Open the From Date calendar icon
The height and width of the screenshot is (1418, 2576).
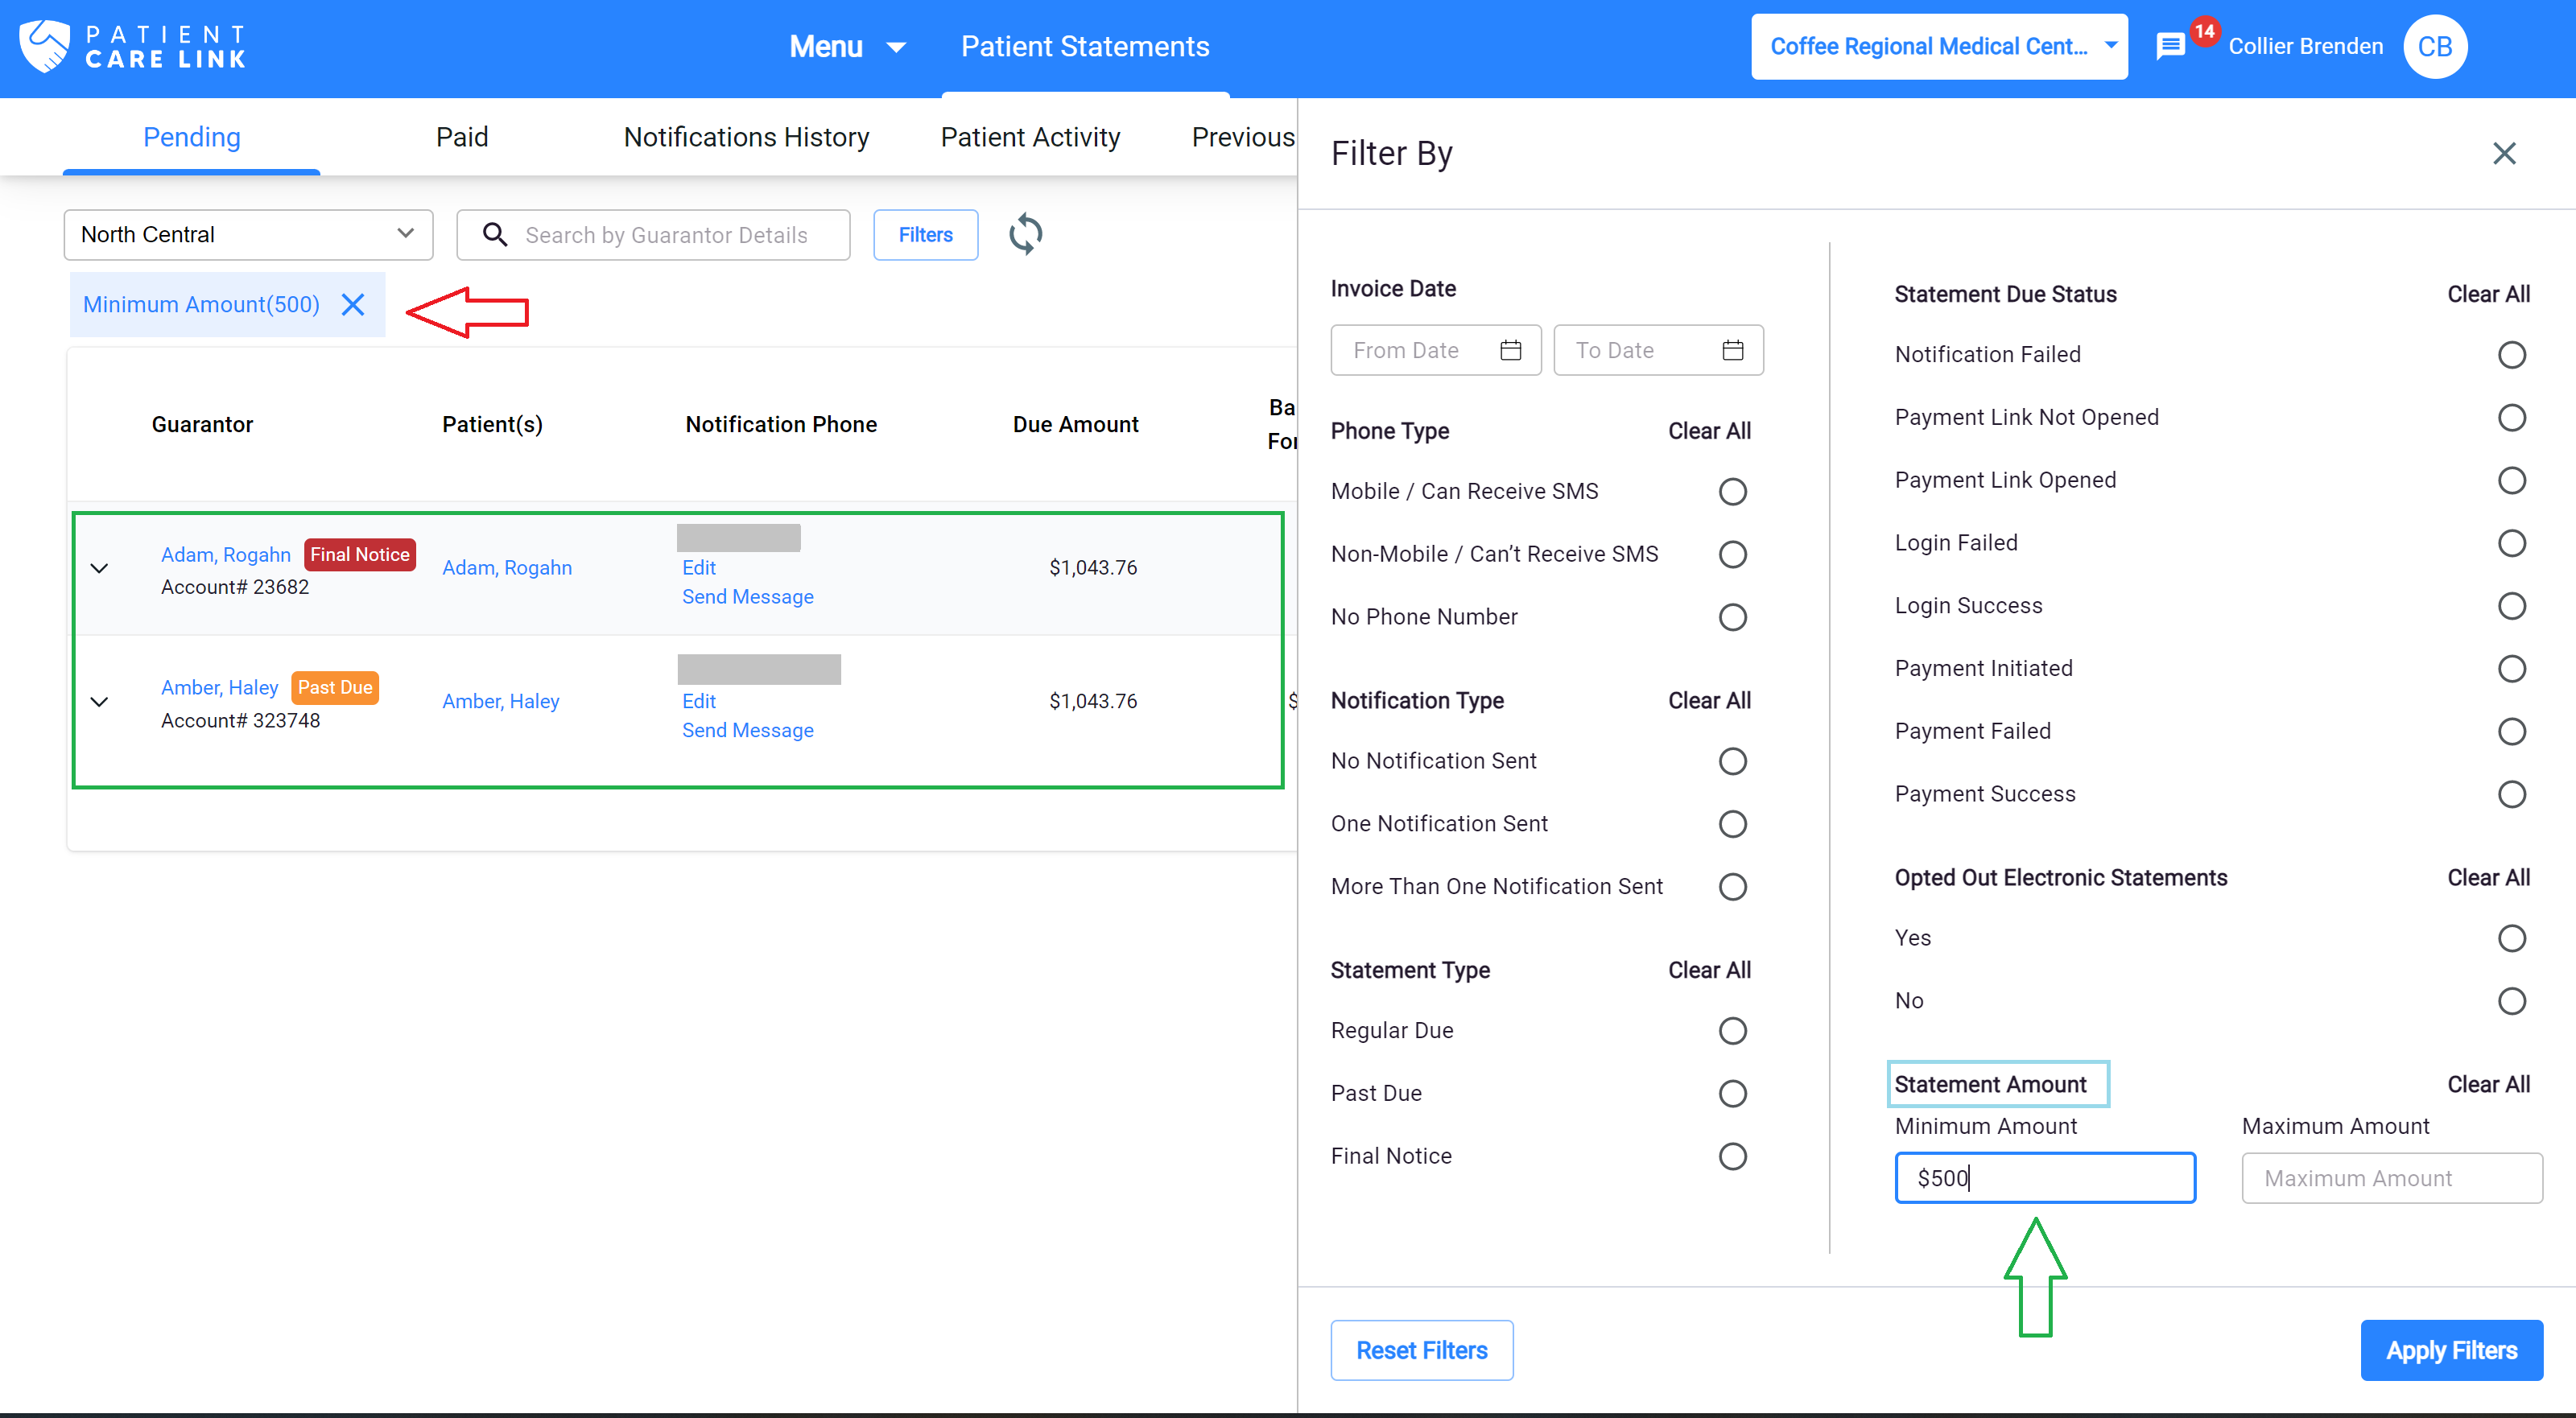click(x=1510, y=350)
